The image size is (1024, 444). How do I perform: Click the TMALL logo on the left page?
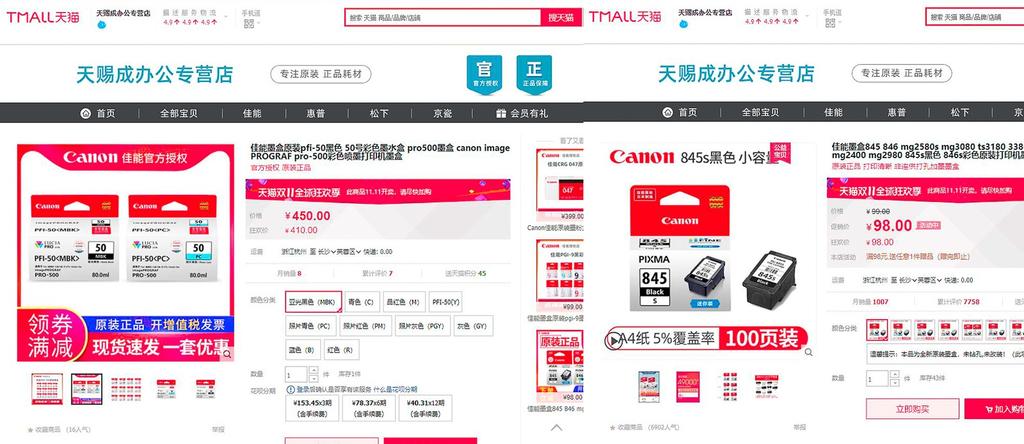pos(43,17)
